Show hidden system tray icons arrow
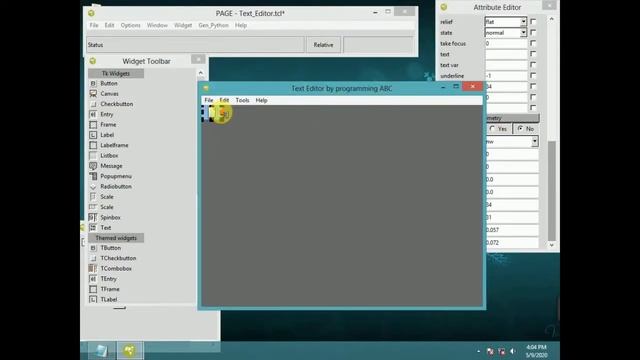Image resolution: width=640 pixels, height=360 pixels. click(x=478, y=351)
